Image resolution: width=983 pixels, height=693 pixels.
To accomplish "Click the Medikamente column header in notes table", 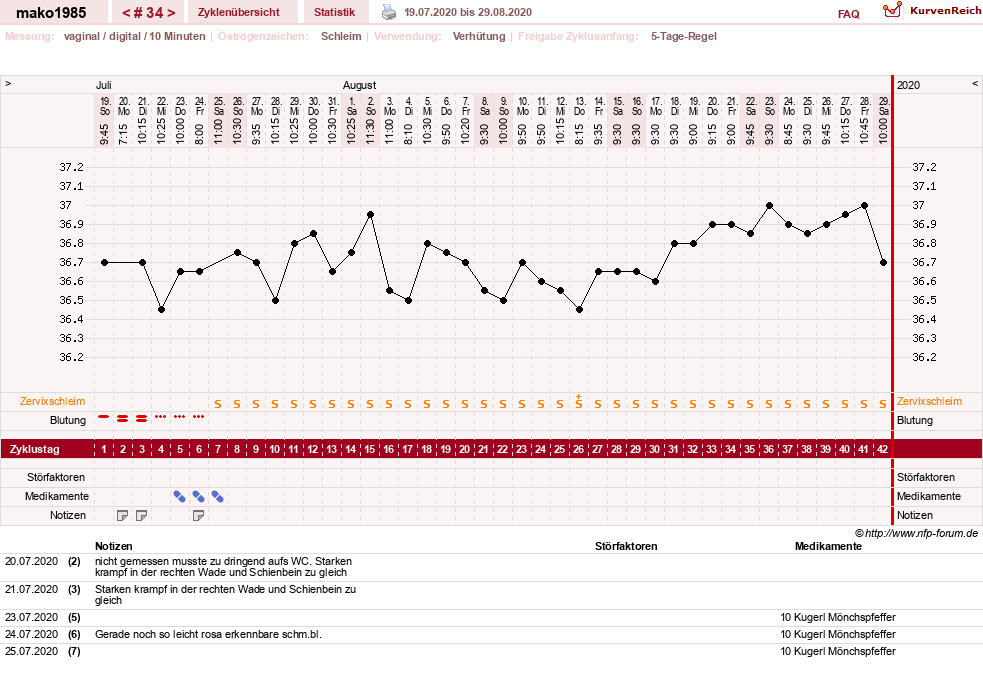I will click(828, 546).
